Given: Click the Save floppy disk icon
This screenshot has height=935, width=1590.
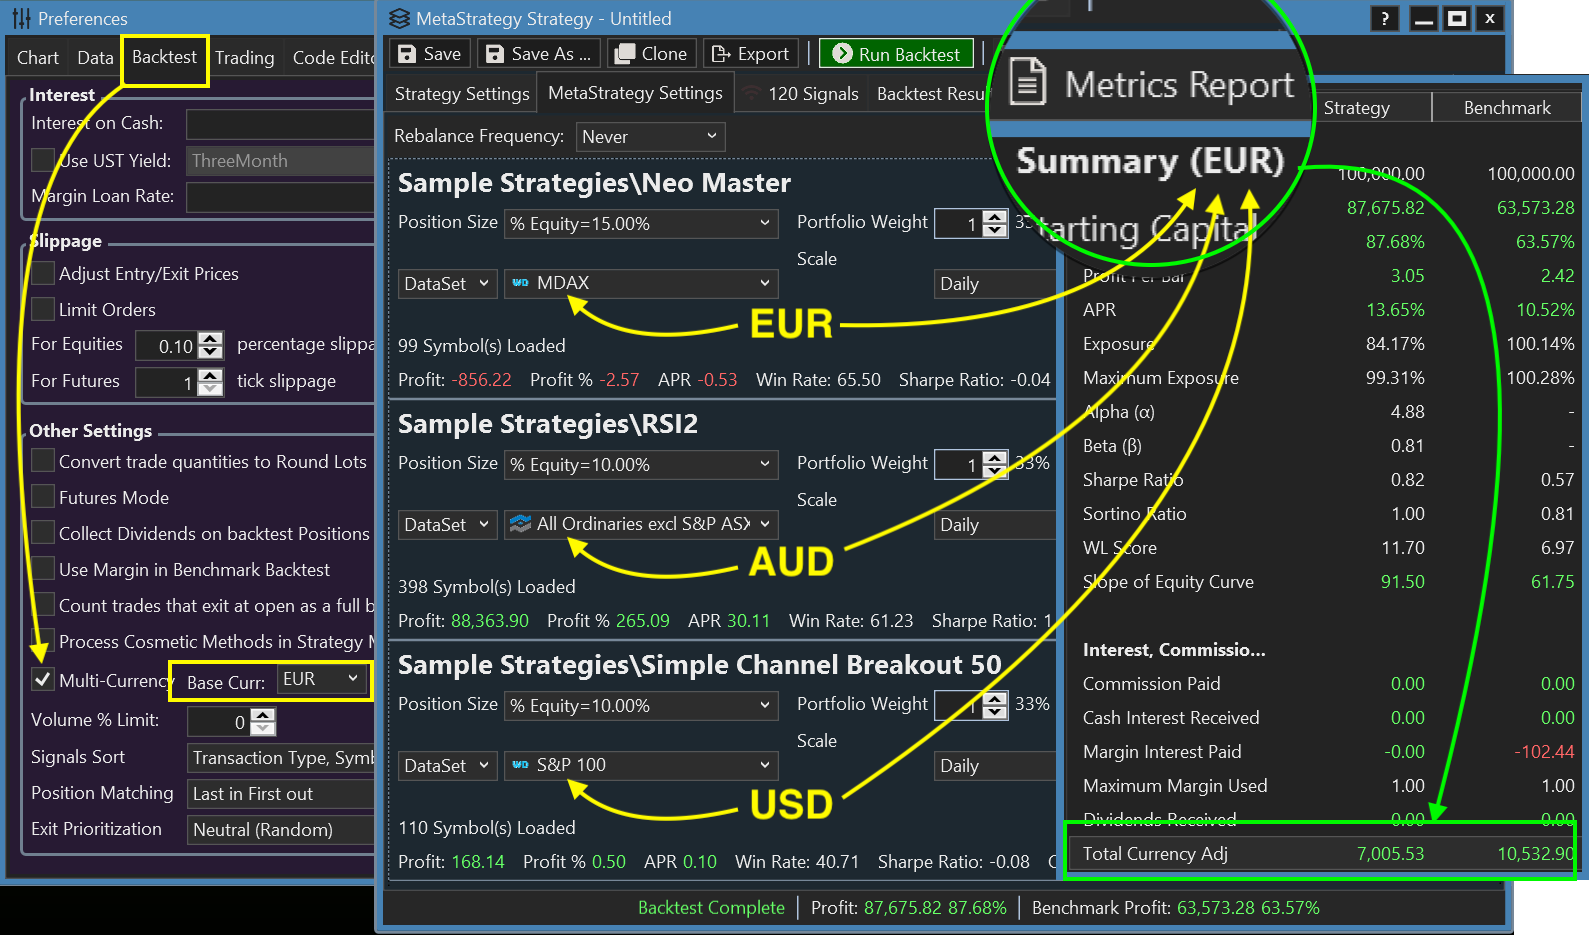Looking at the screenshot, I should coord(407,54).
